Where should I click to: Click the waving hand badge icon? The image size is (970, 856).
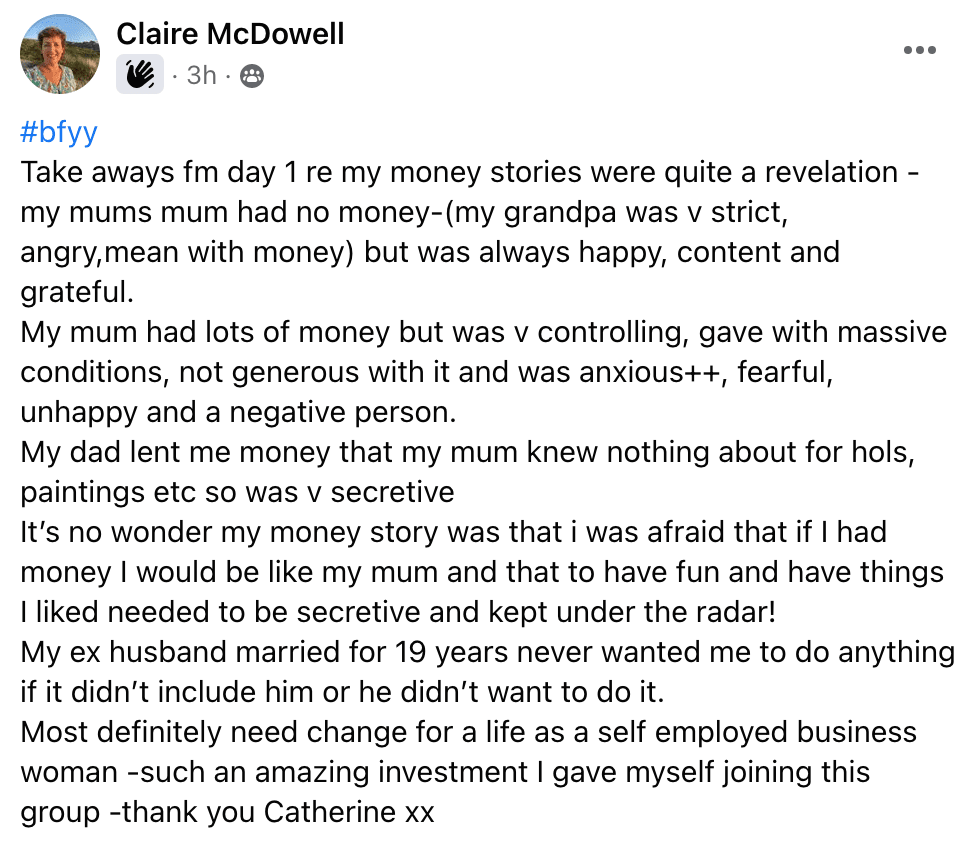(x=140, y=74)
